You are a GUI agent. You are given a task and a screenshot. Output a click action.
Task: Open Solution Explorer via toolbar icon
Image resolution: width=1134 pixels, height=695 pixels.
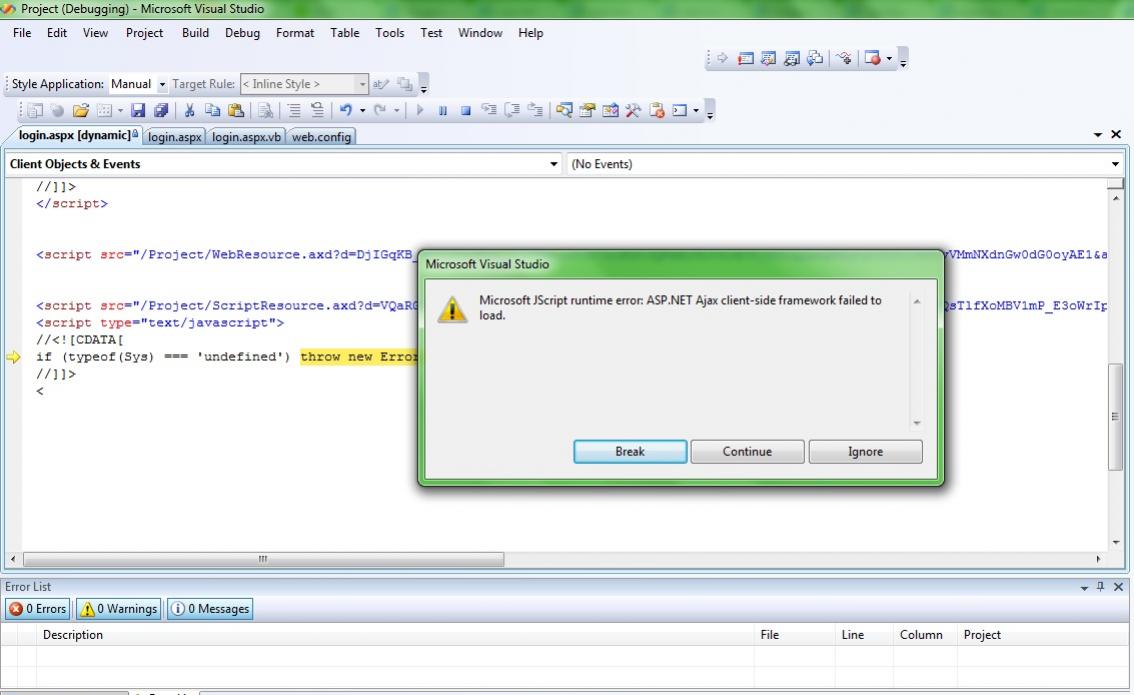tap(564, 111)
